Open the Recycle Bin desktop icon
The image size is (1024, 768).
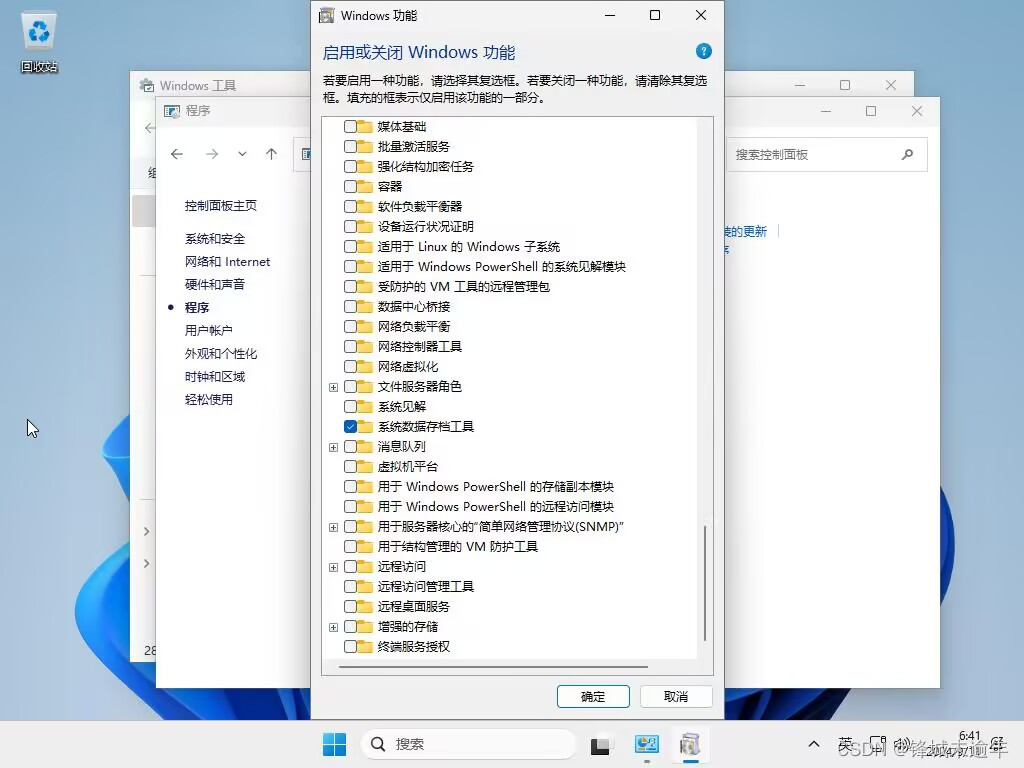click(39, 42)
